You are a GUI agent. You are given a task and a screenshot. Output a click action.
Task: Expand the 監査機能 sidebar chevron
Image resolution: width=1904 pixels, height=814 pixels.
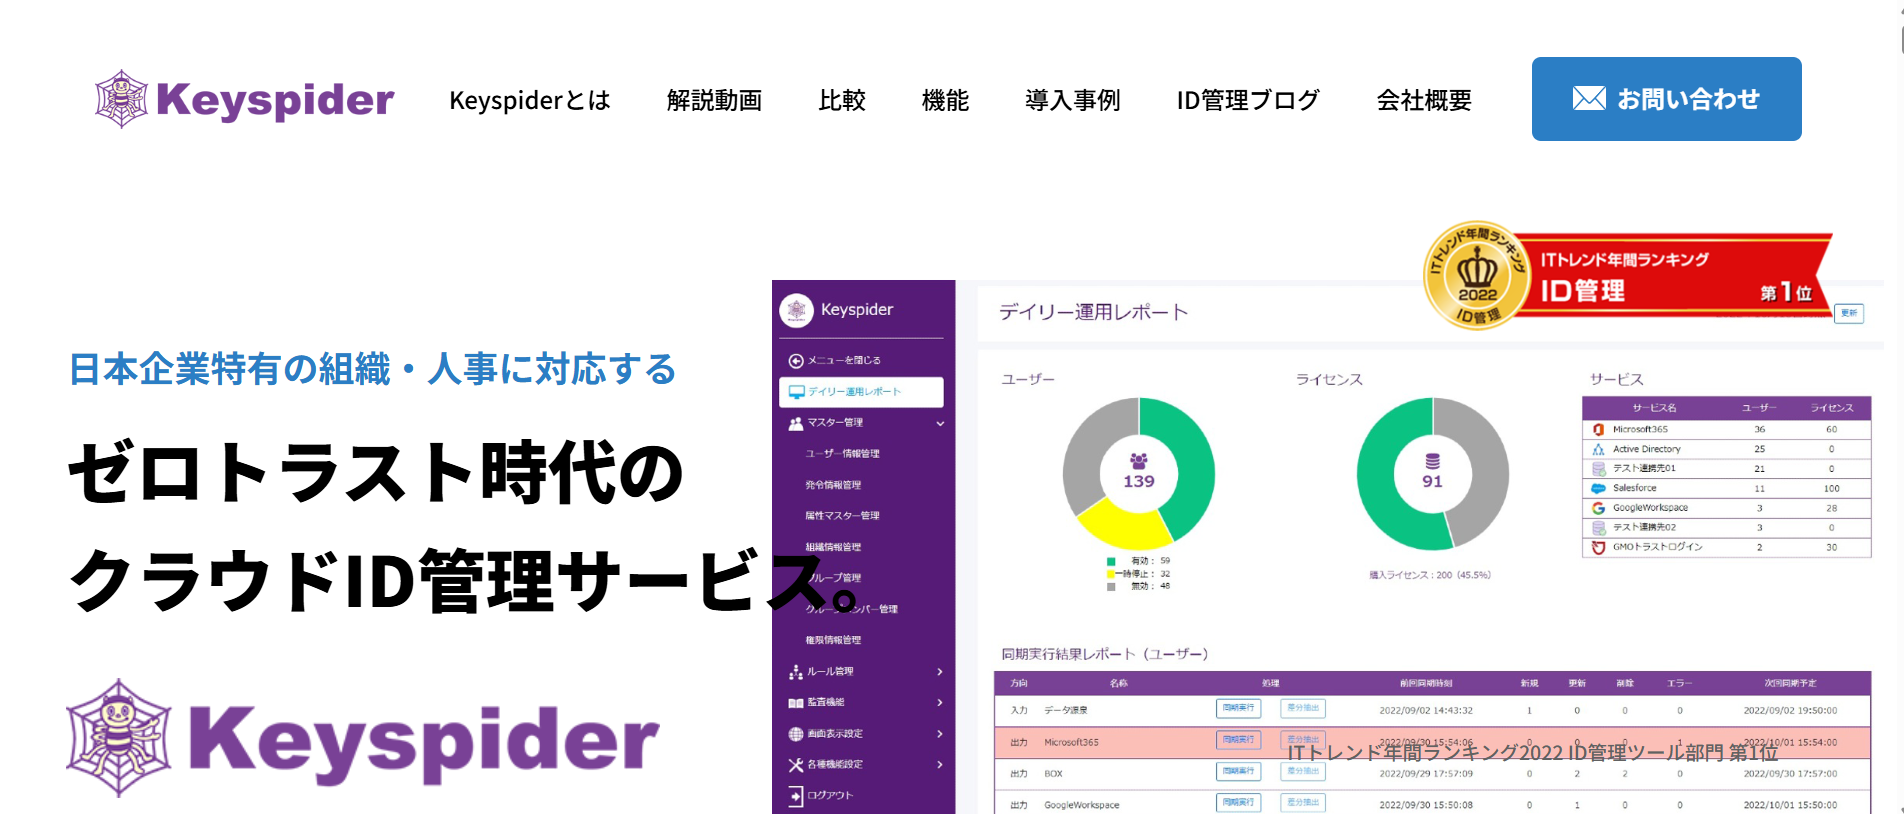click(x=940, y=703)
